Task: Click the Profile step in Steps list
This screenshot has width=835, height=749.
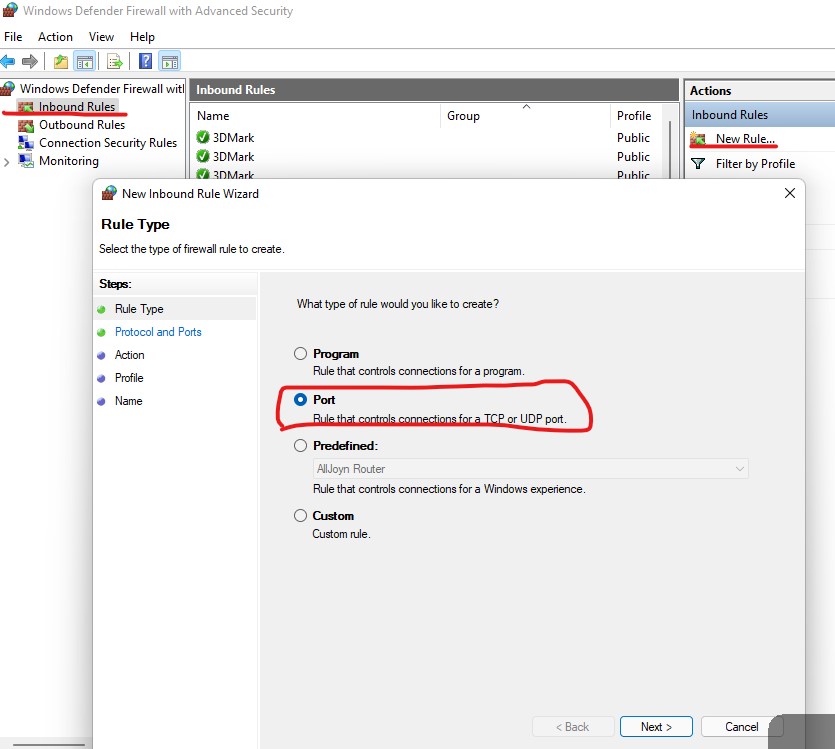Action: [x=129, y=377]
